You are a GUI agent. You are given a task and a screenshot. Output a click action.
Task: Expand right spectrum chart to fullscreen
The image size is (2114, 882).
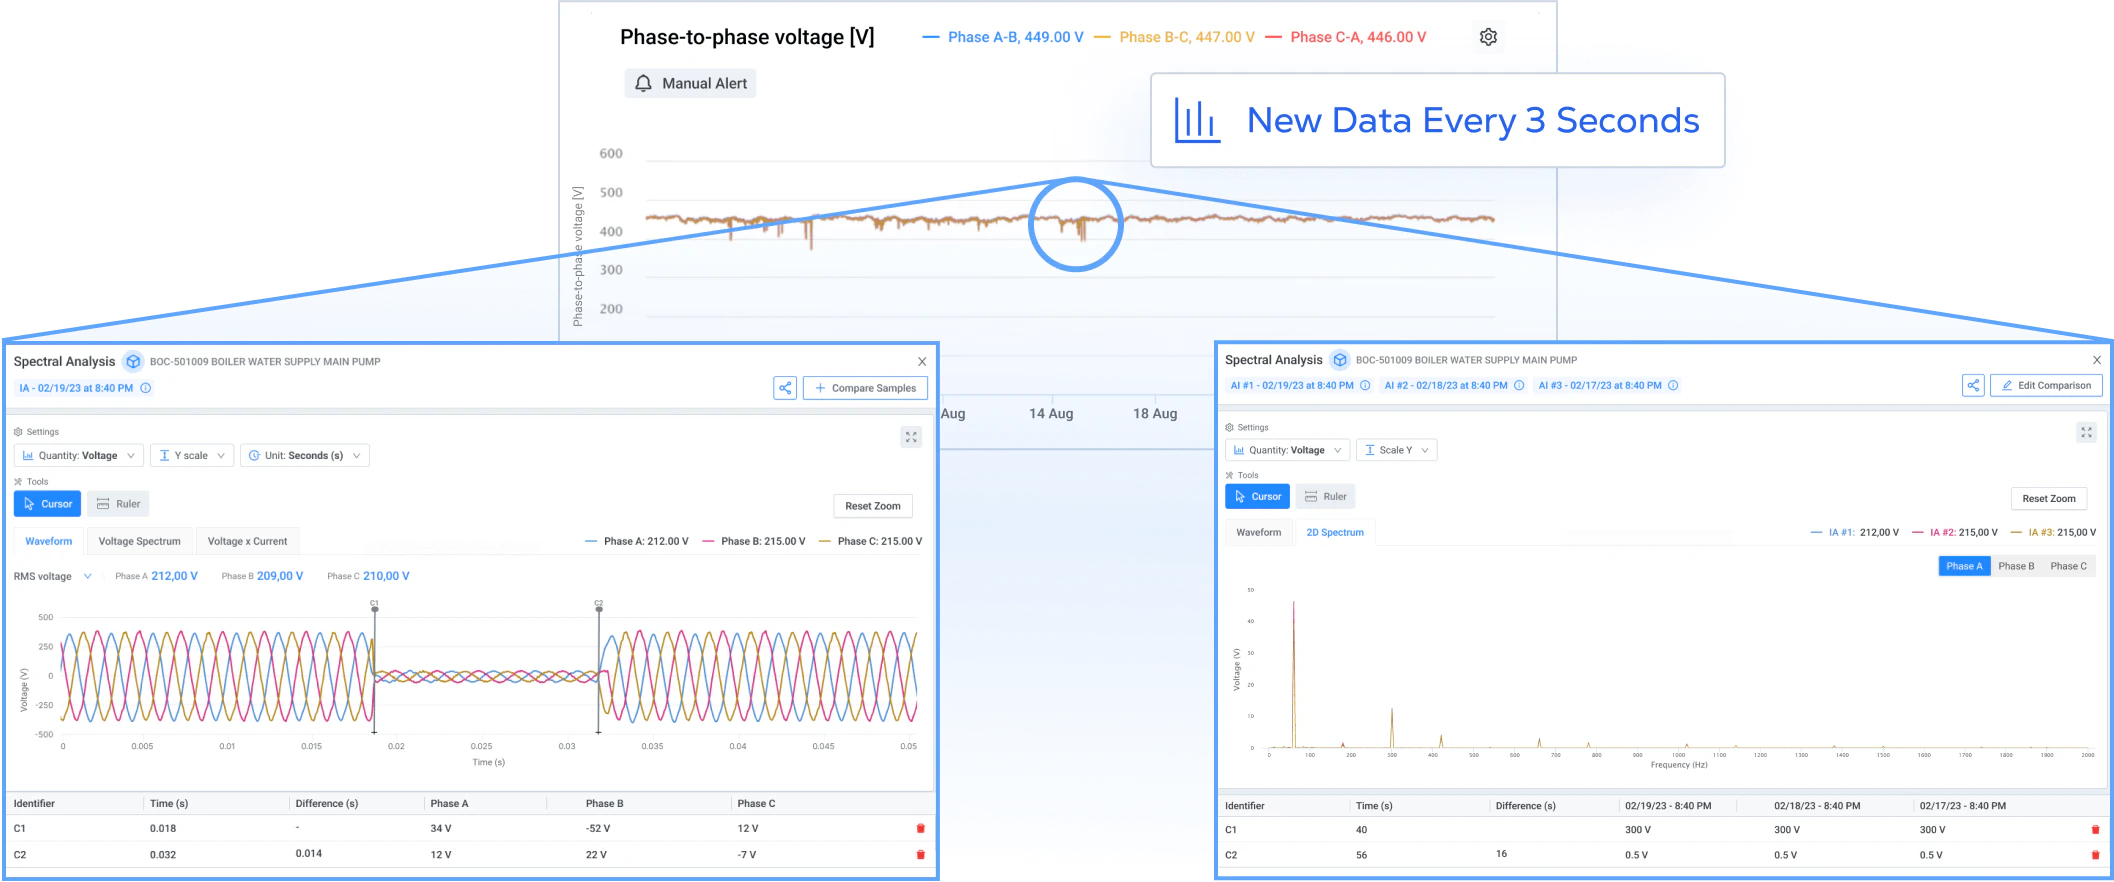coord(2086,432)
